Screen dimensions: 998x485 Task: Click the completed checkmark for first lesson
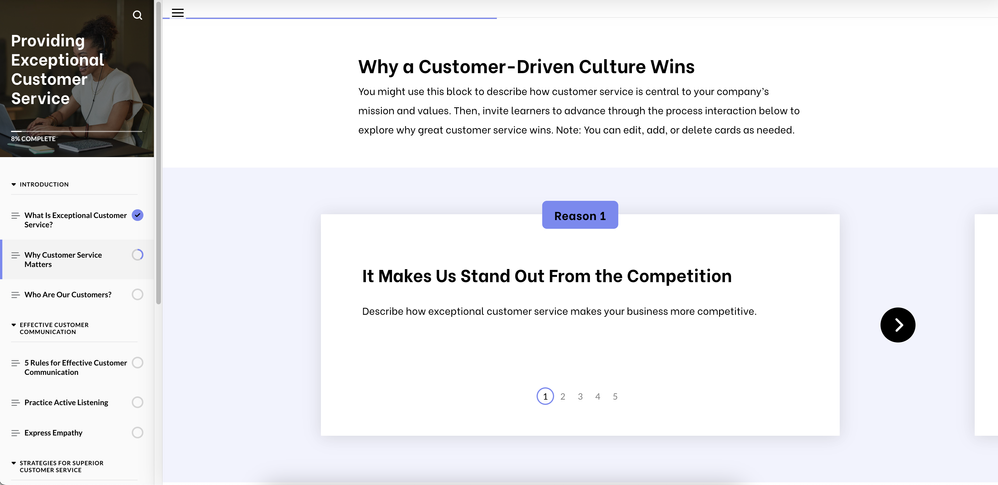[137, 215]
